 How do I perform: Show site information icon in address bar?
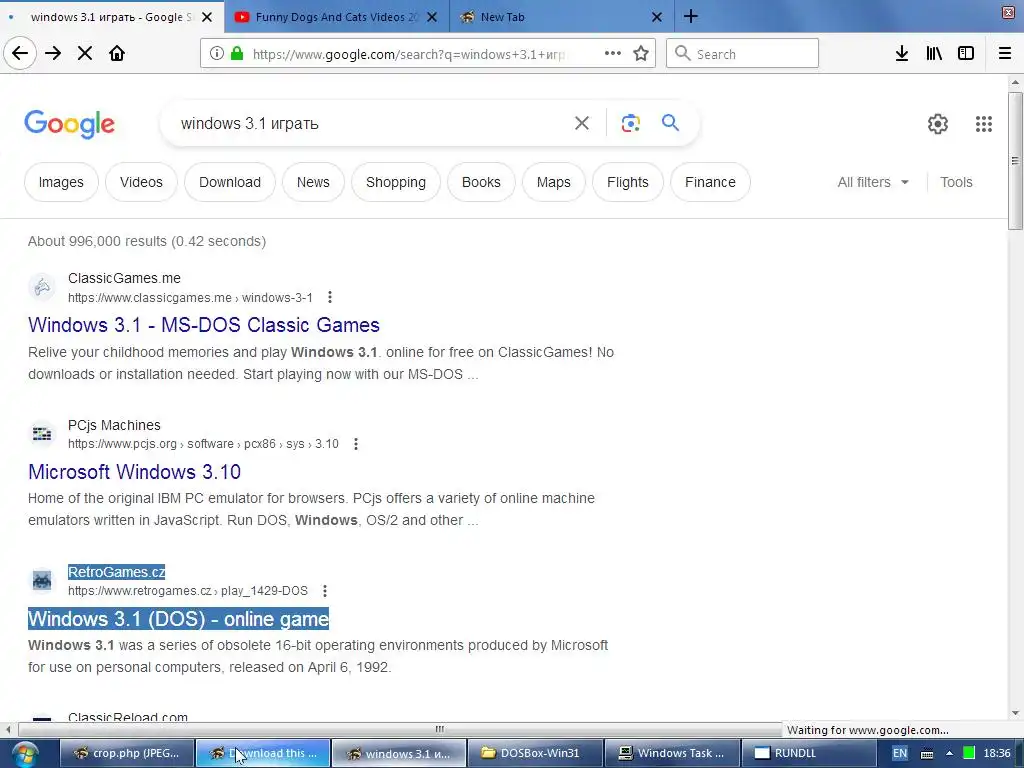pos(217,54)
